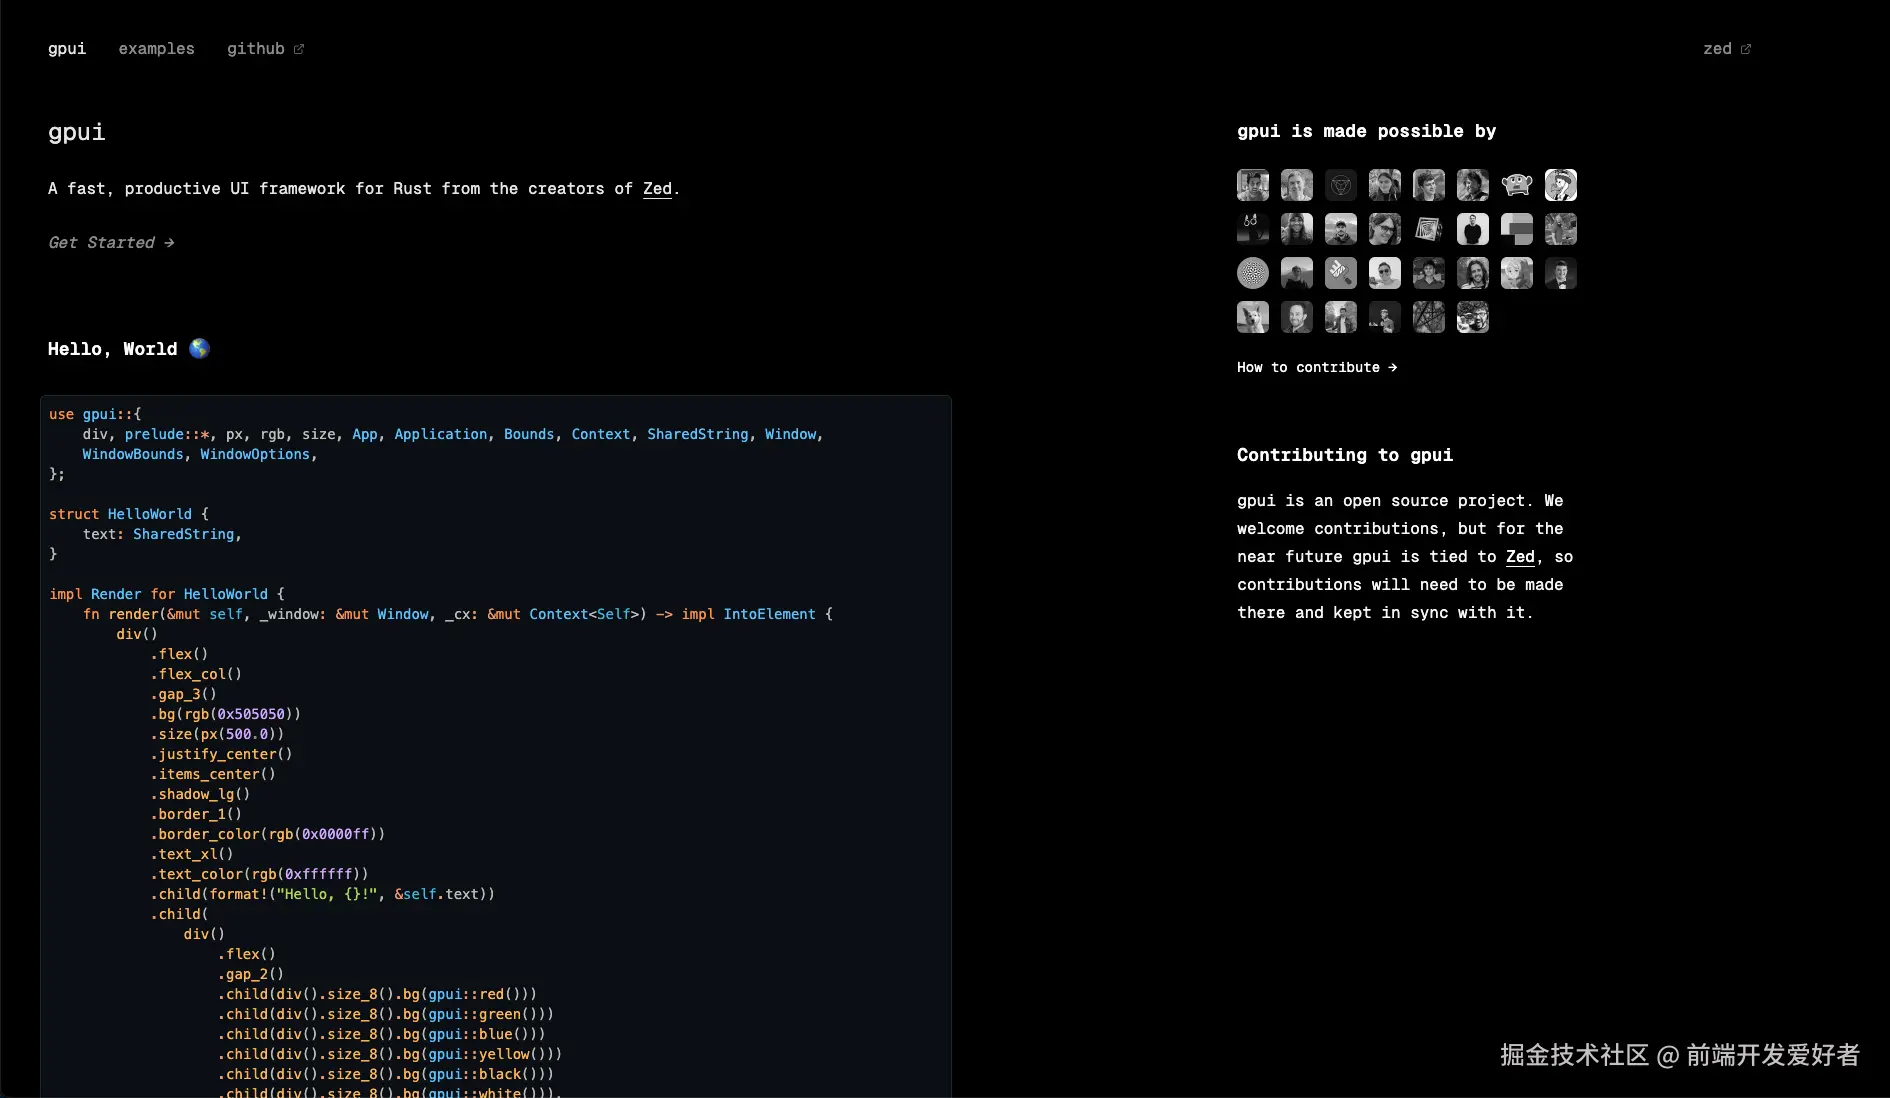
Task: Click the Get Started link
Action: (x=111, y=243)
